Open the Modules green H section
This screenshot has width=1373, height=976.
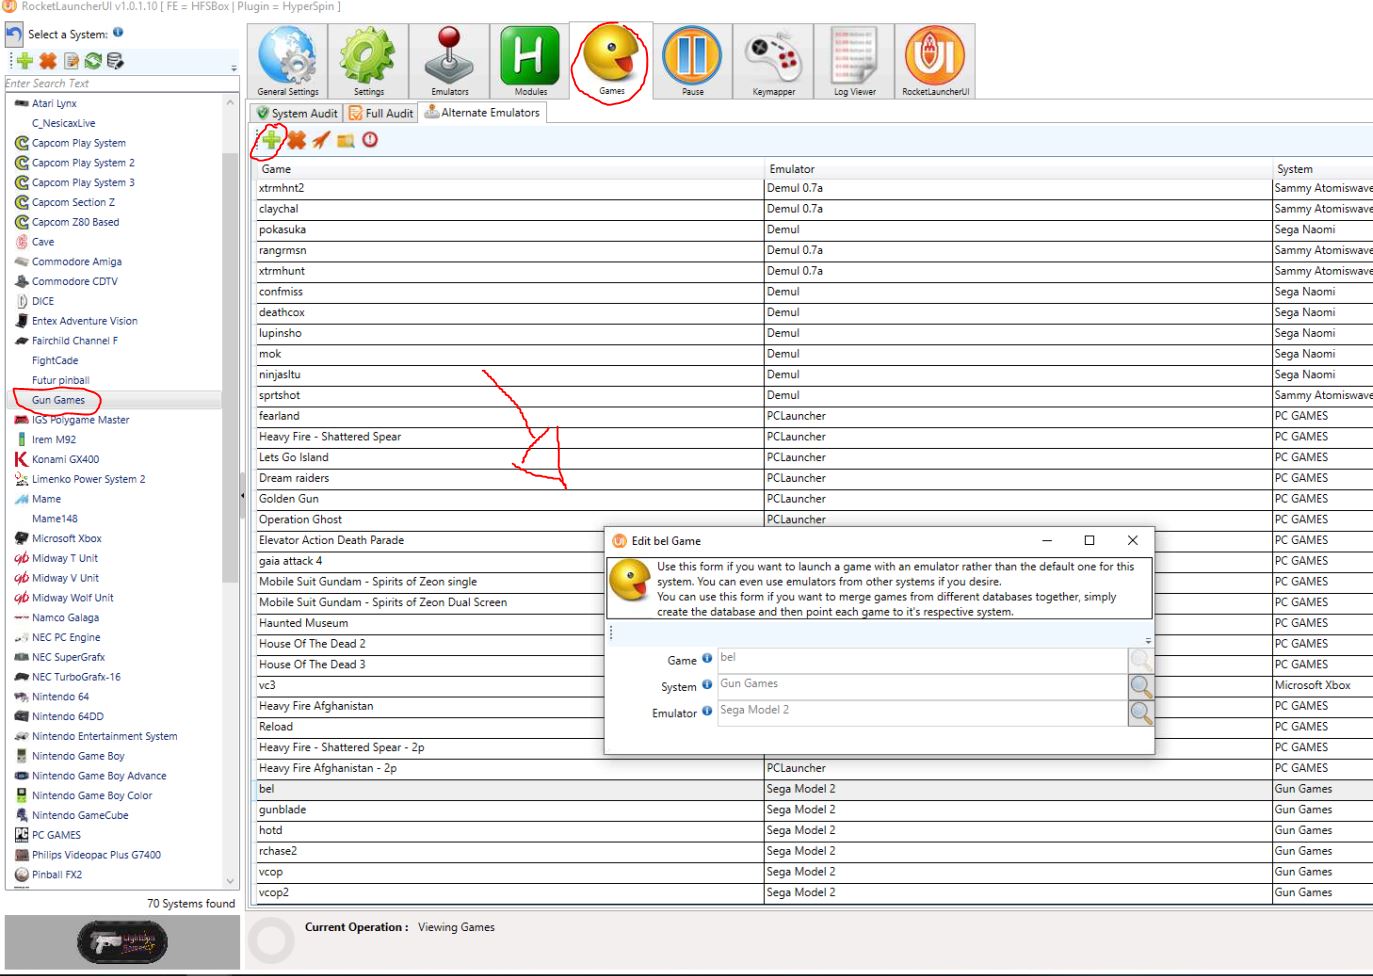point(530,61)
